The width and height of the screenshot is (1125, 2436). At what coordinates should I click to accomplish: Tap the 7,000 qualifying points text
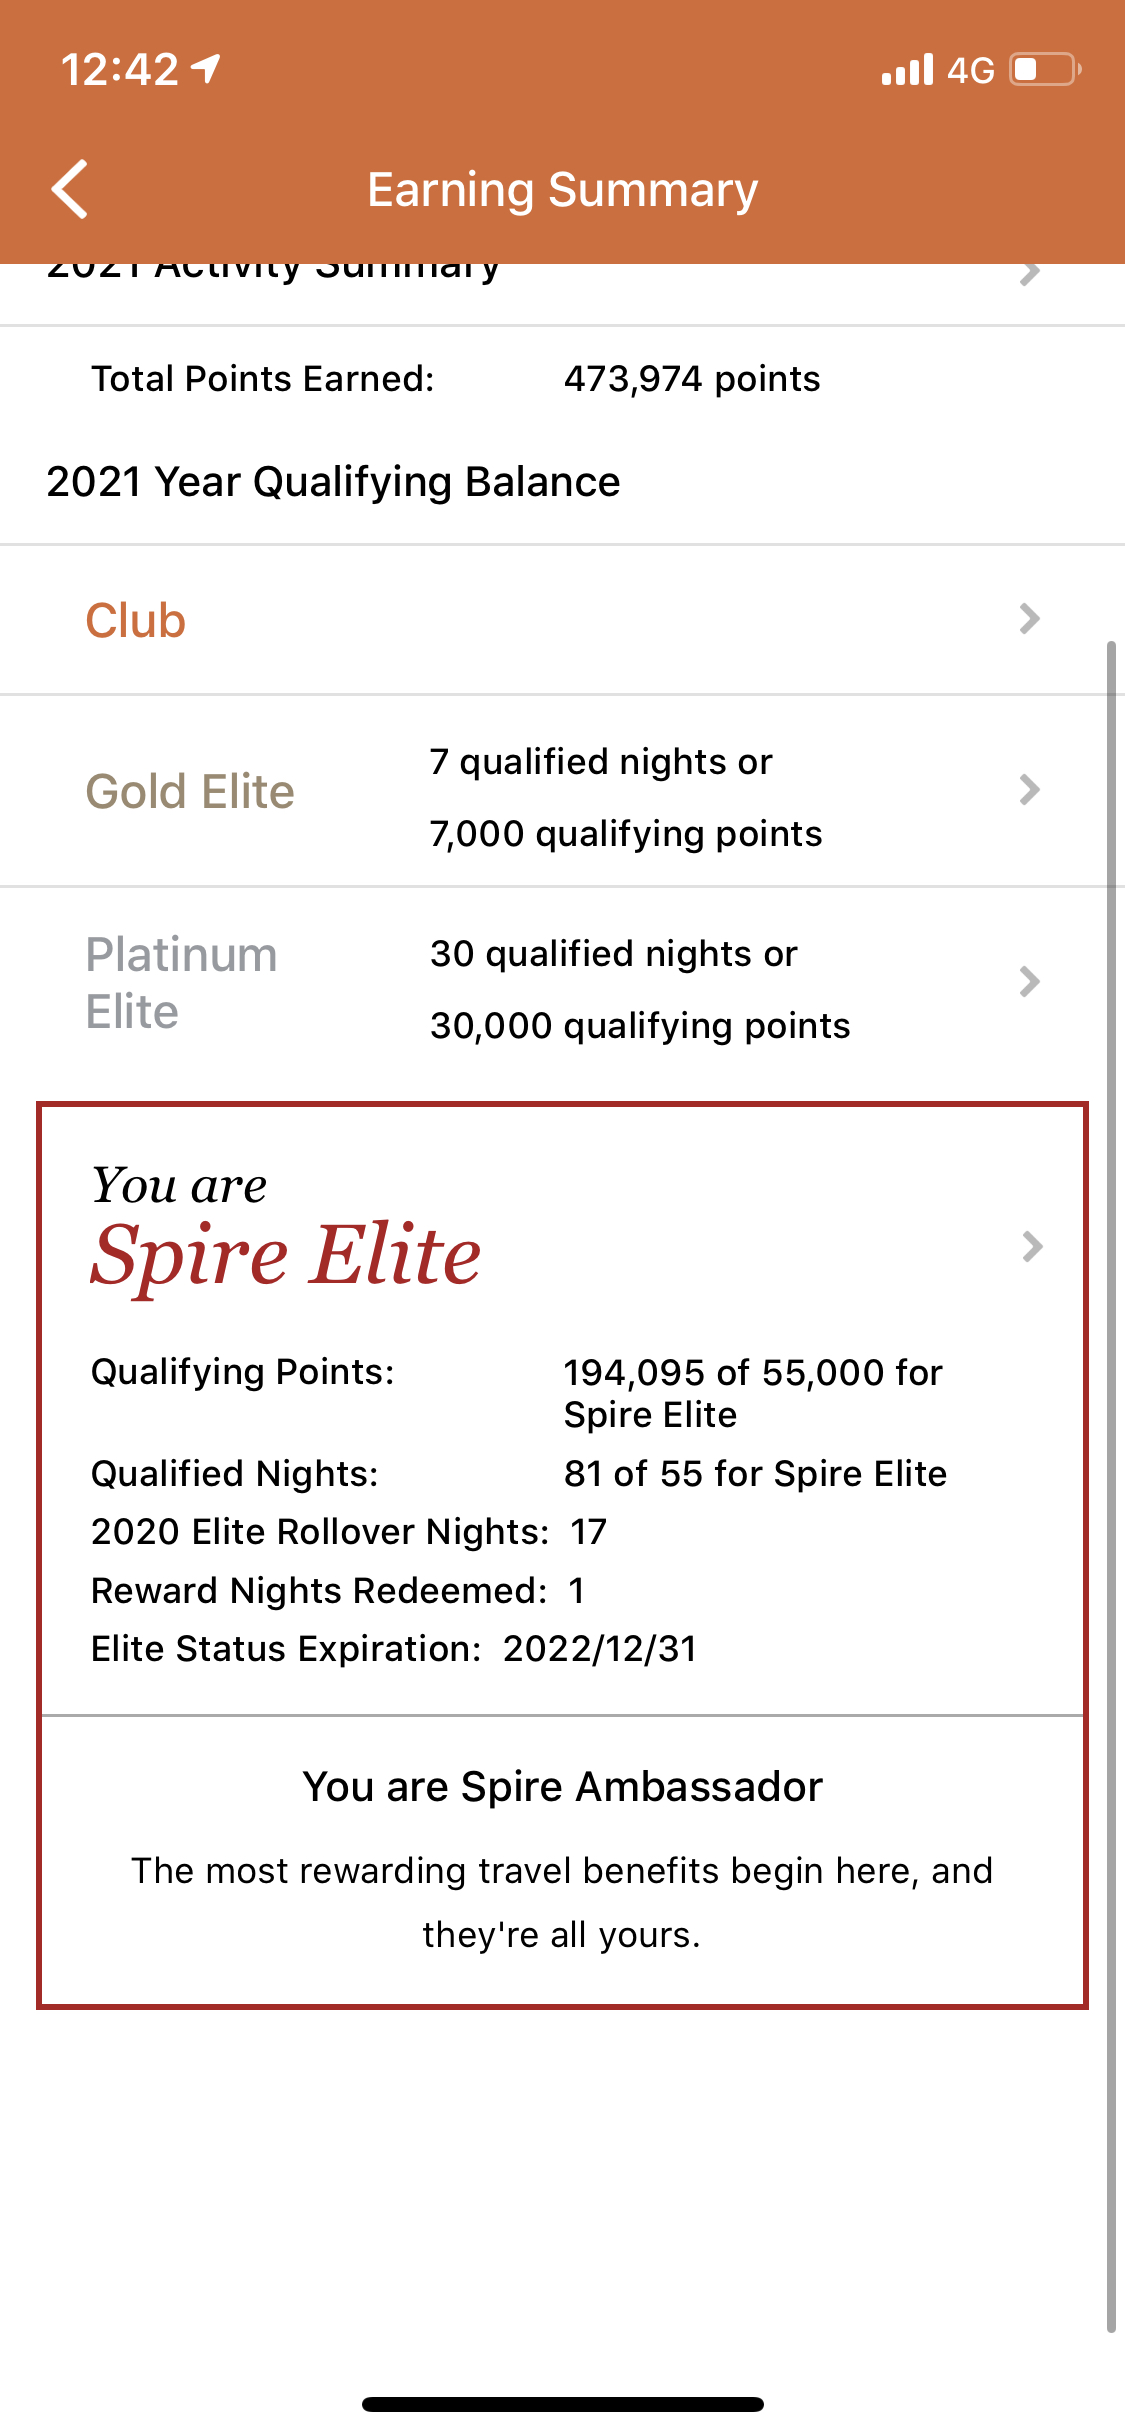(626, 834)
